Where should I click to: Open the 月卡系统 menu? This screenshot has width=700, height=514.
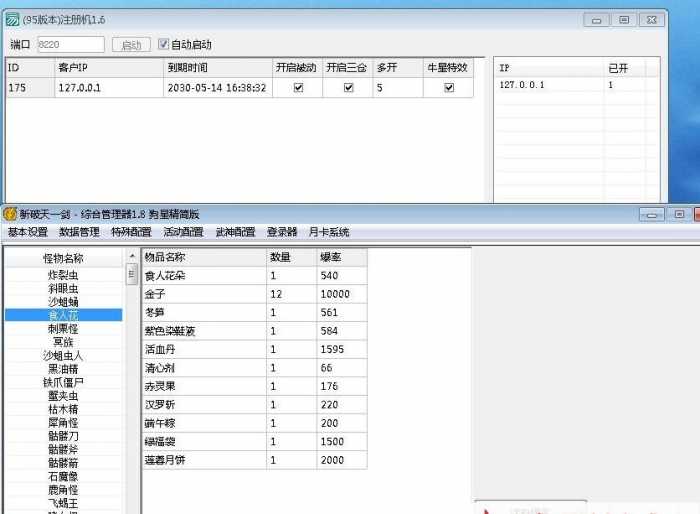pos(329,232)
